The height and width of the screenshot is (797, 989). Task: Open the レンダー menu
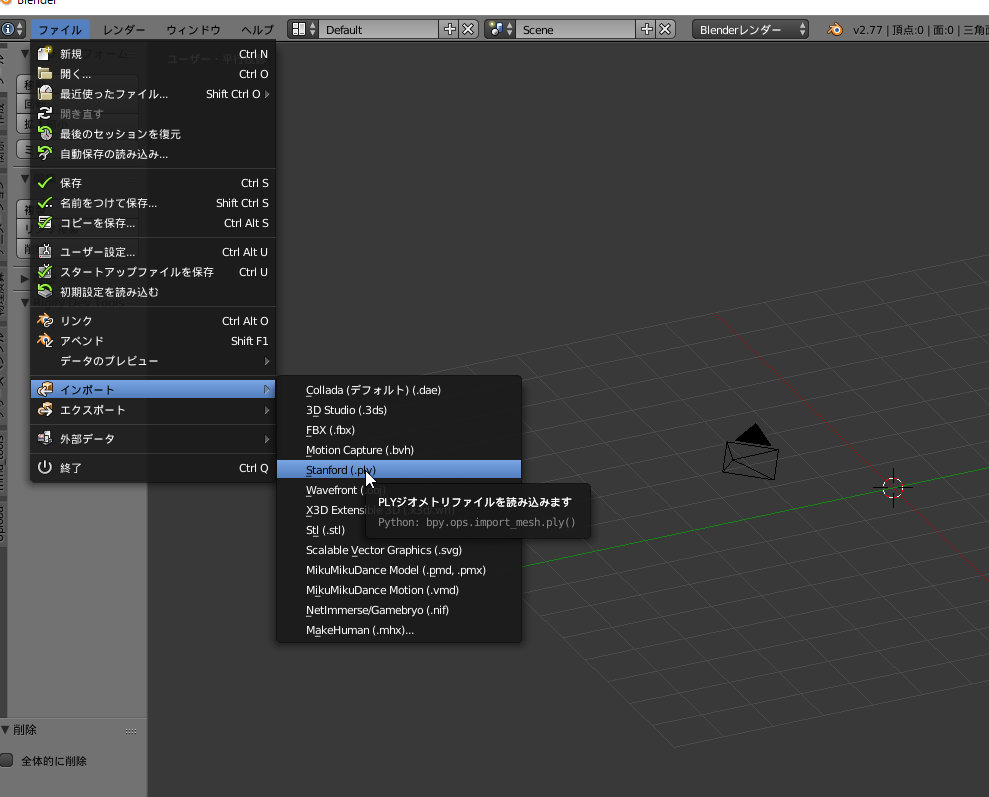124,30
